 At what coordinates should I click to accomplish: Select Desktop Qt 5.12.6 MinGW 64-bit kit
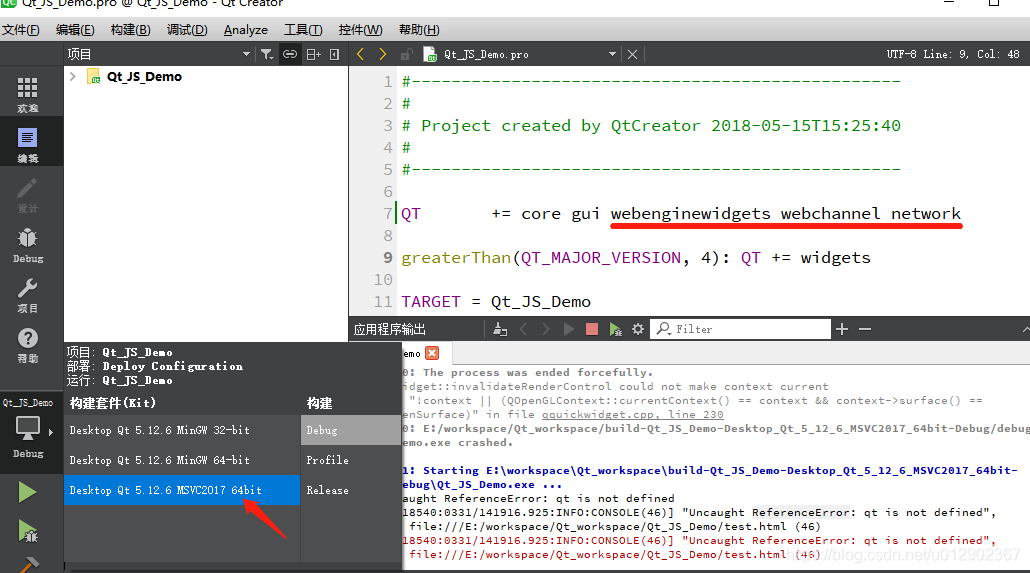(x=160, y=460)
